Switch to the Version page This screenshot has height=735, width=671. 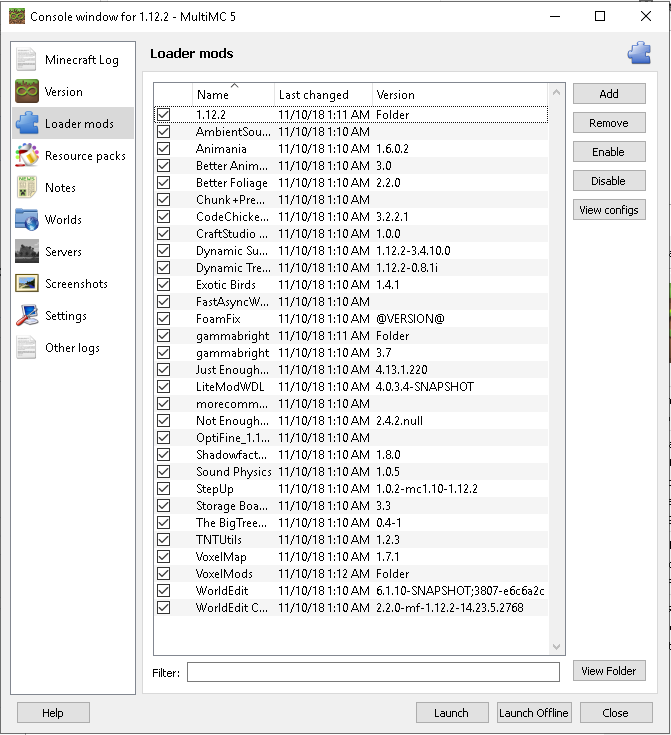click(73, 91)
